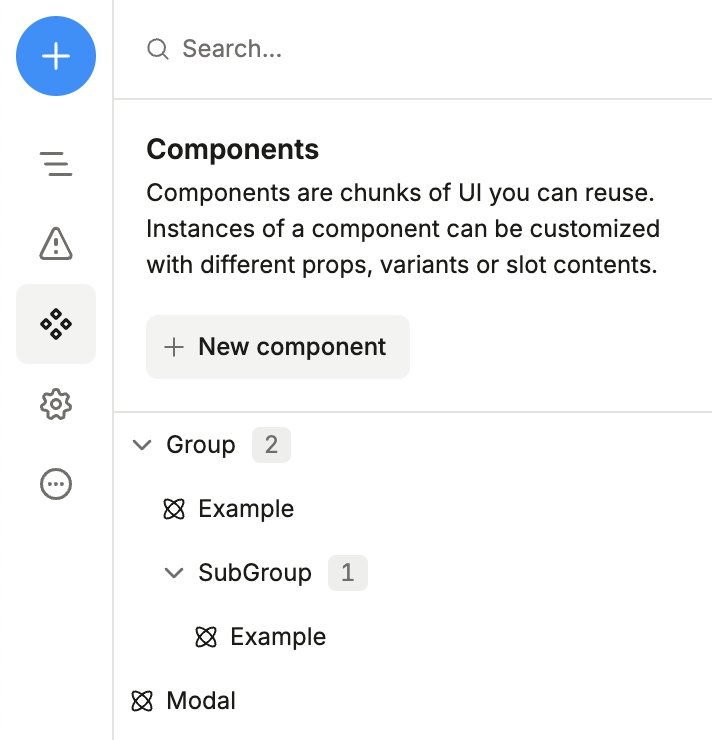Select the SubGroup folder label

(x=255, y=573)
